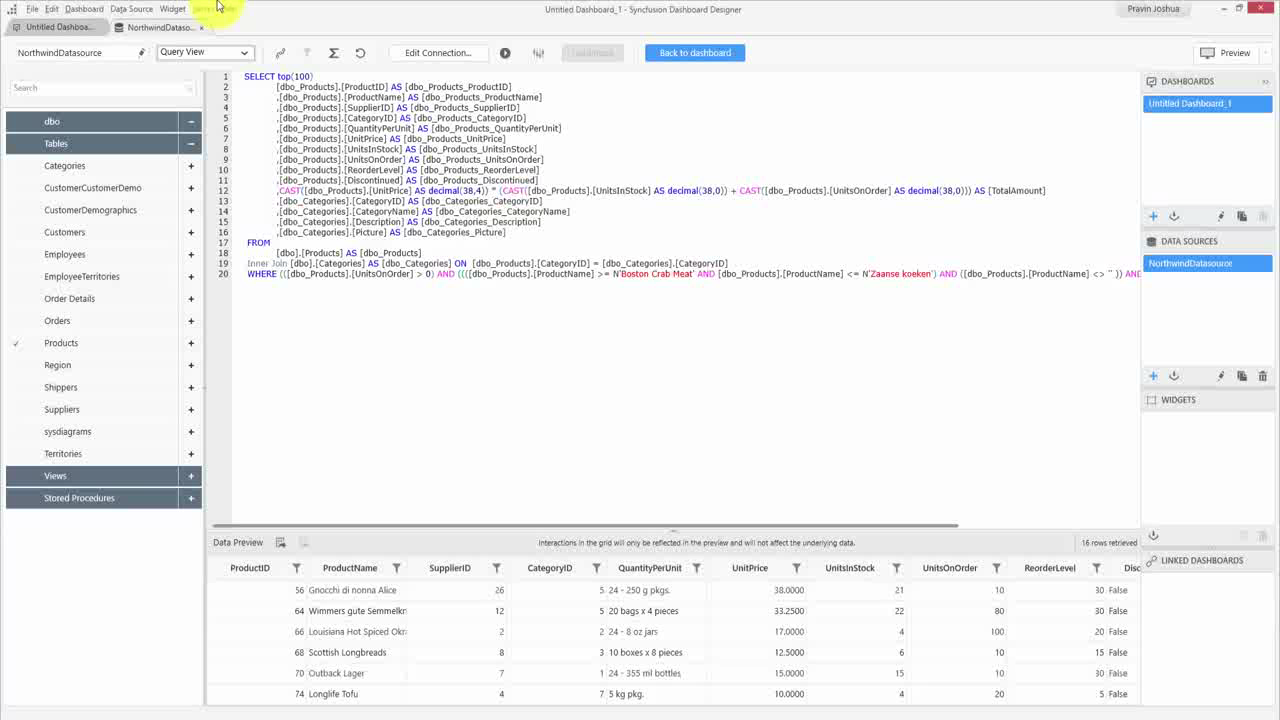Collapse the dbo schema section

click(x=191, y=122)
